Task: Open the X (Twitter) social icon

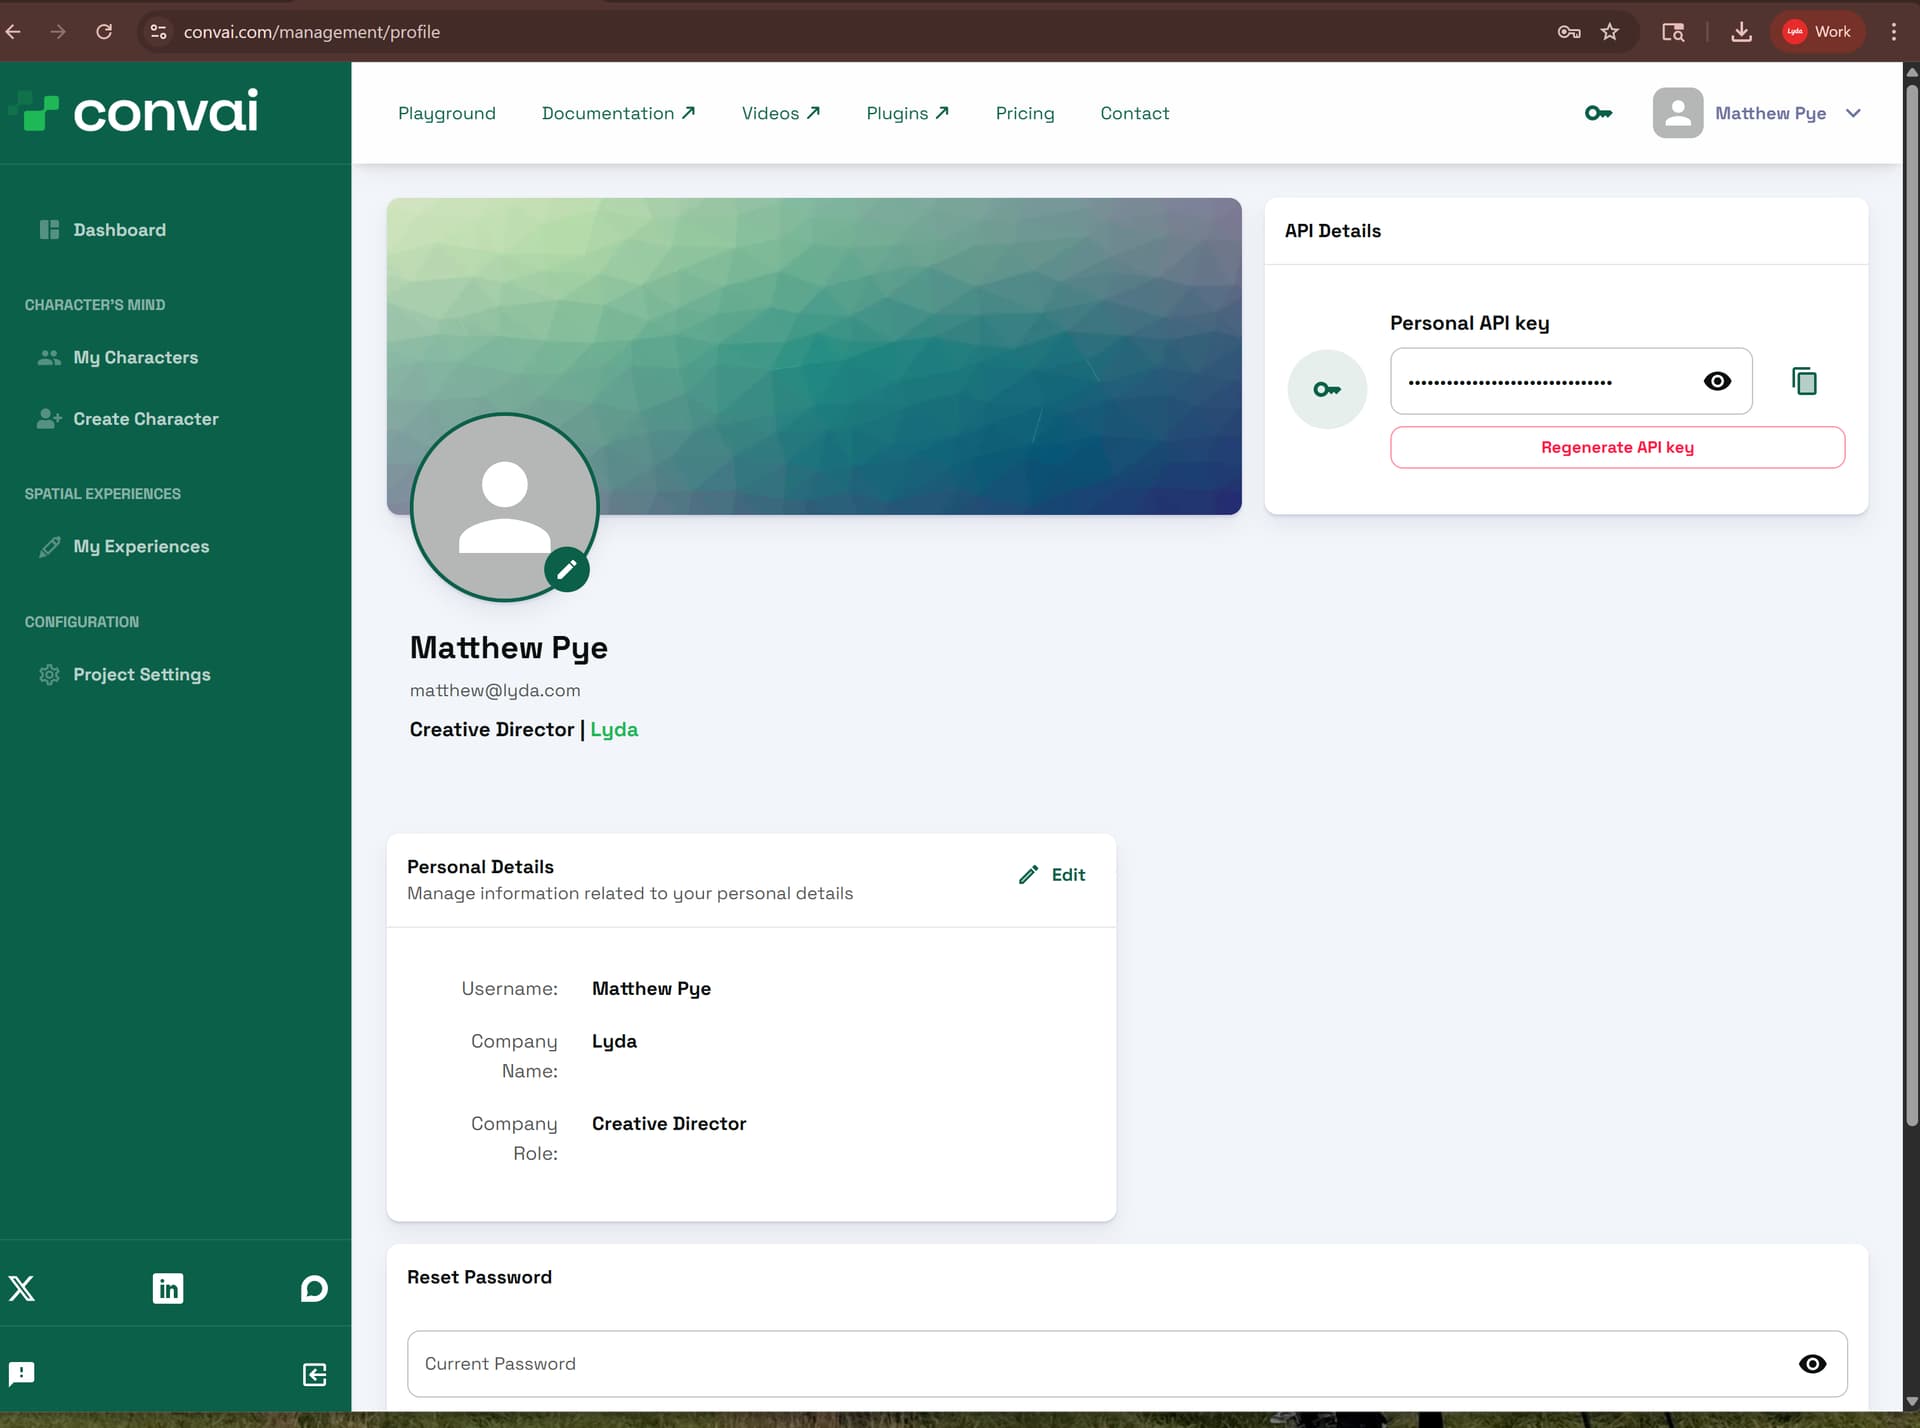Action: (22, 1288)
